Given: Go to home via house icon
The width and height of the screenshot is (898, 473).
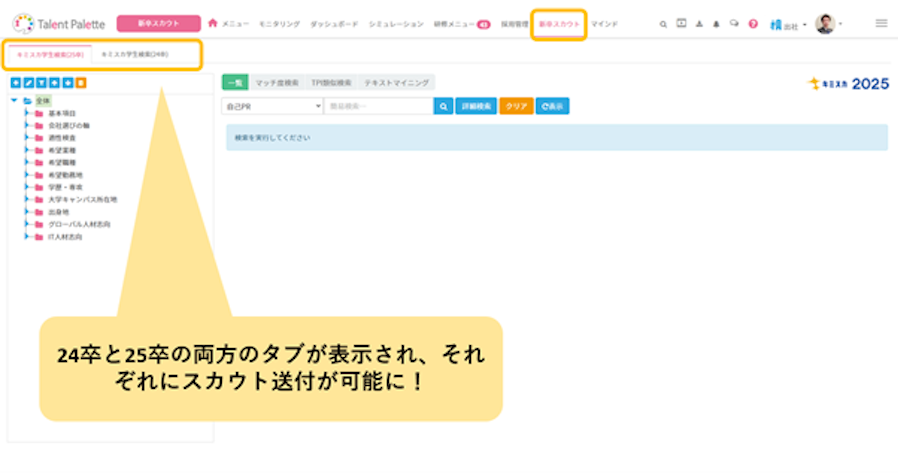Looking at the screenshot, I should [212, 23].
